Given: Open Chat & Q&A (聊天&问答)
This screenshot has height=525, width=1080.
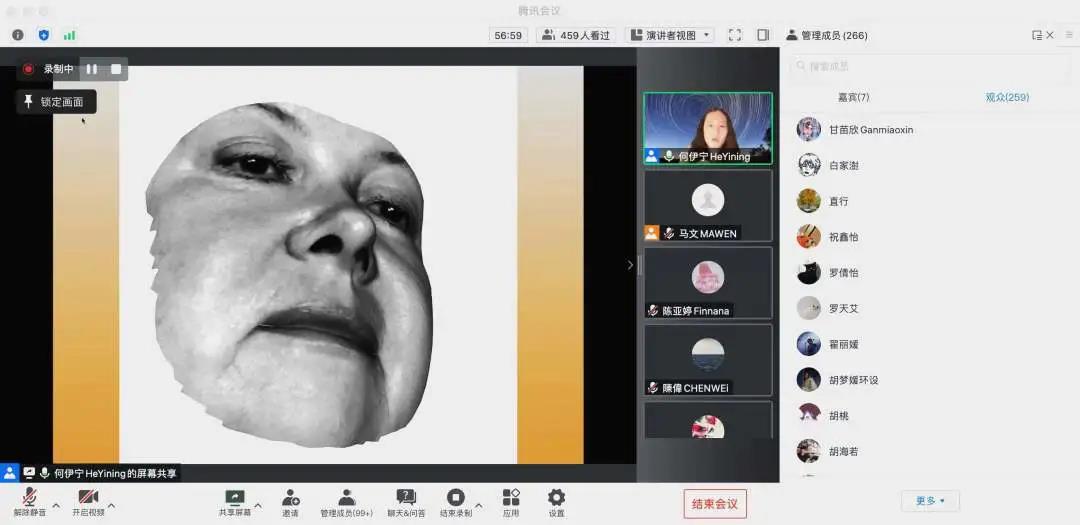Looking at the screenshot, I should pyautogui.click(x=406, y=498).
